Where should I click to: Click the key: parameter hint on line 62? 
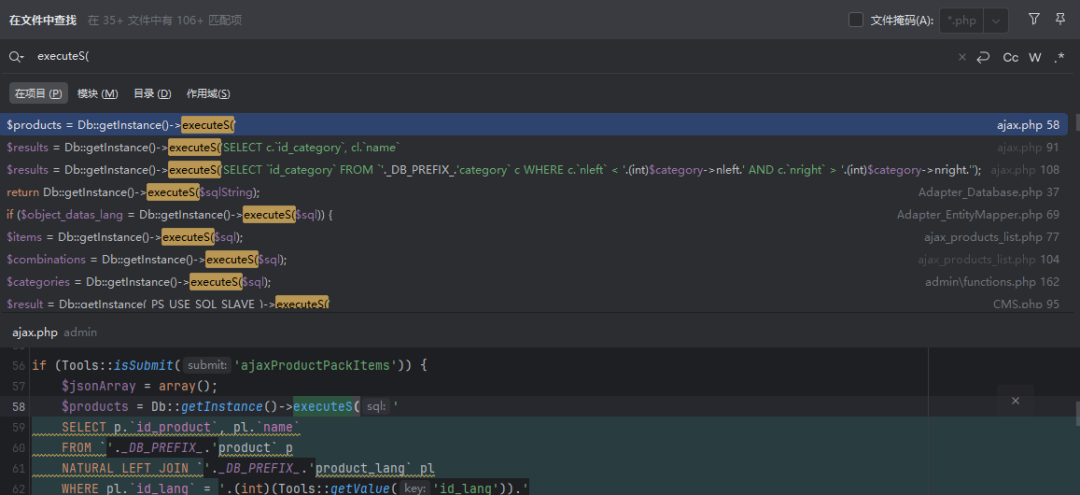[x=414, y=489]
